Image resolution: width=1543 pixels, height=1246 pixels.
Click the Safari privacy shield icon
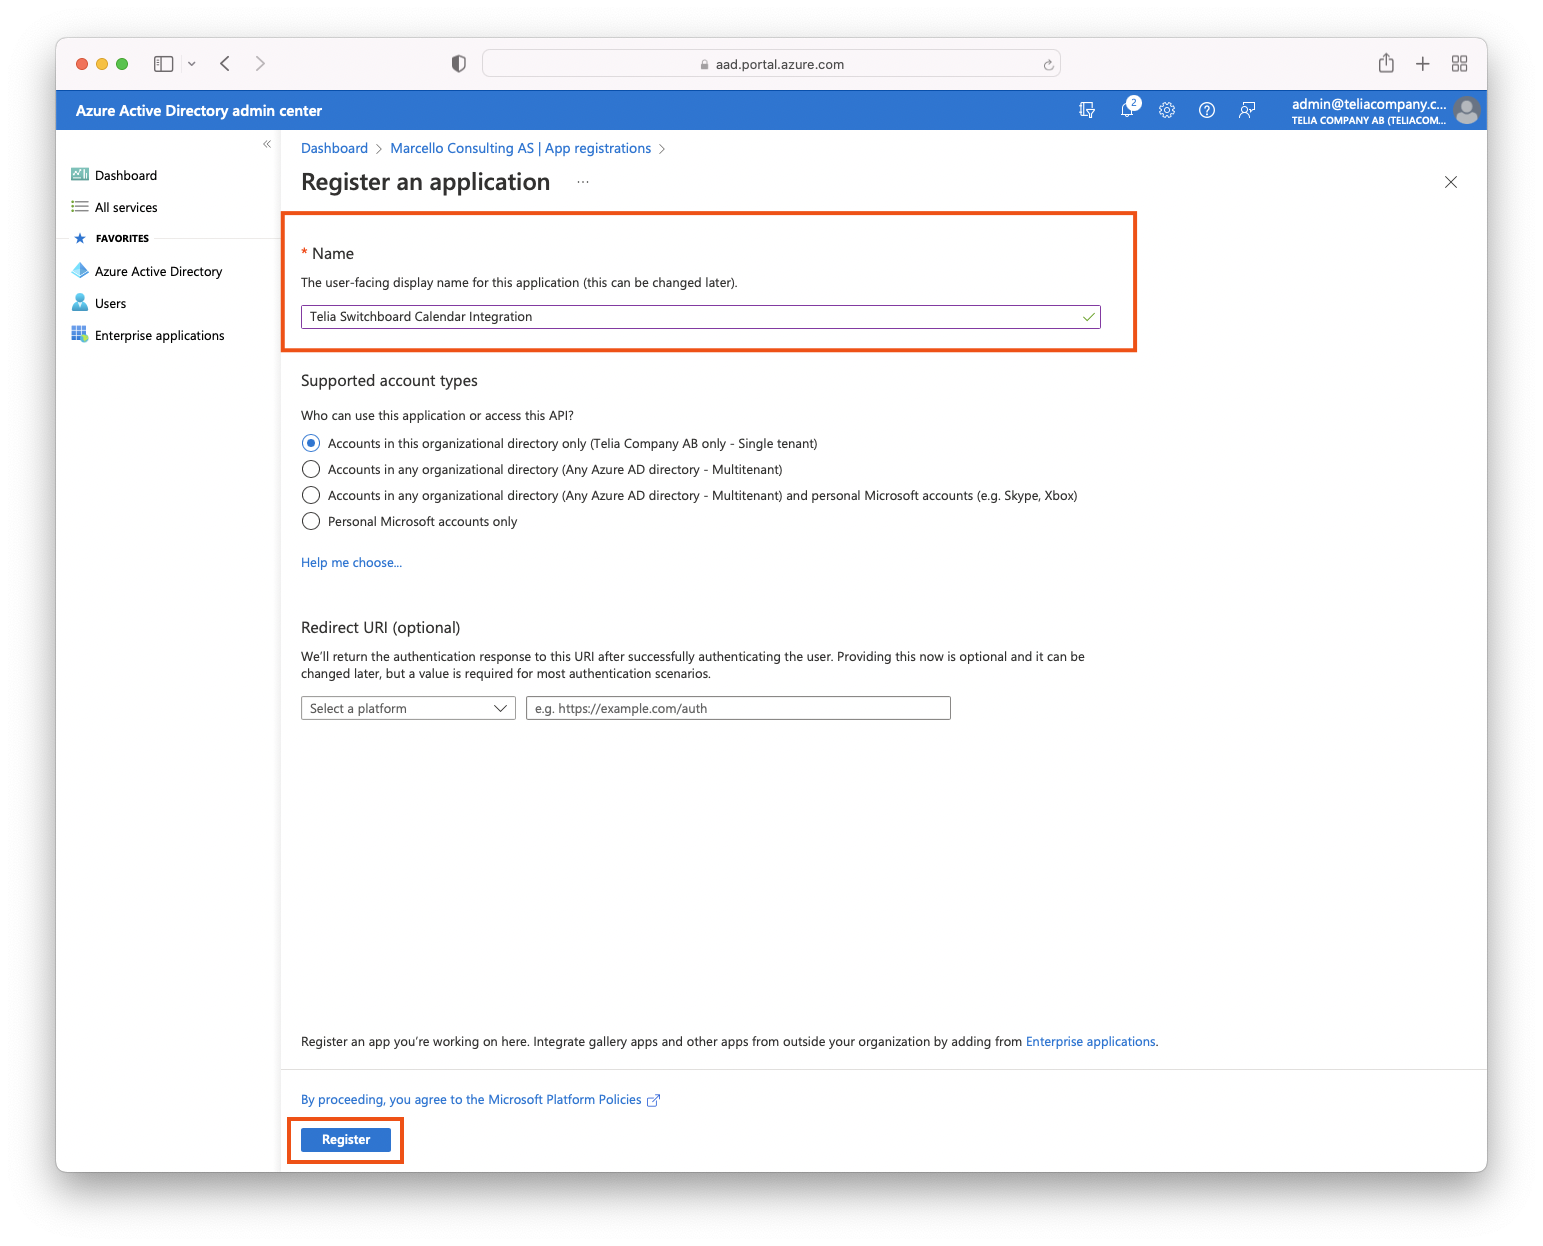[x=459, y=64]
